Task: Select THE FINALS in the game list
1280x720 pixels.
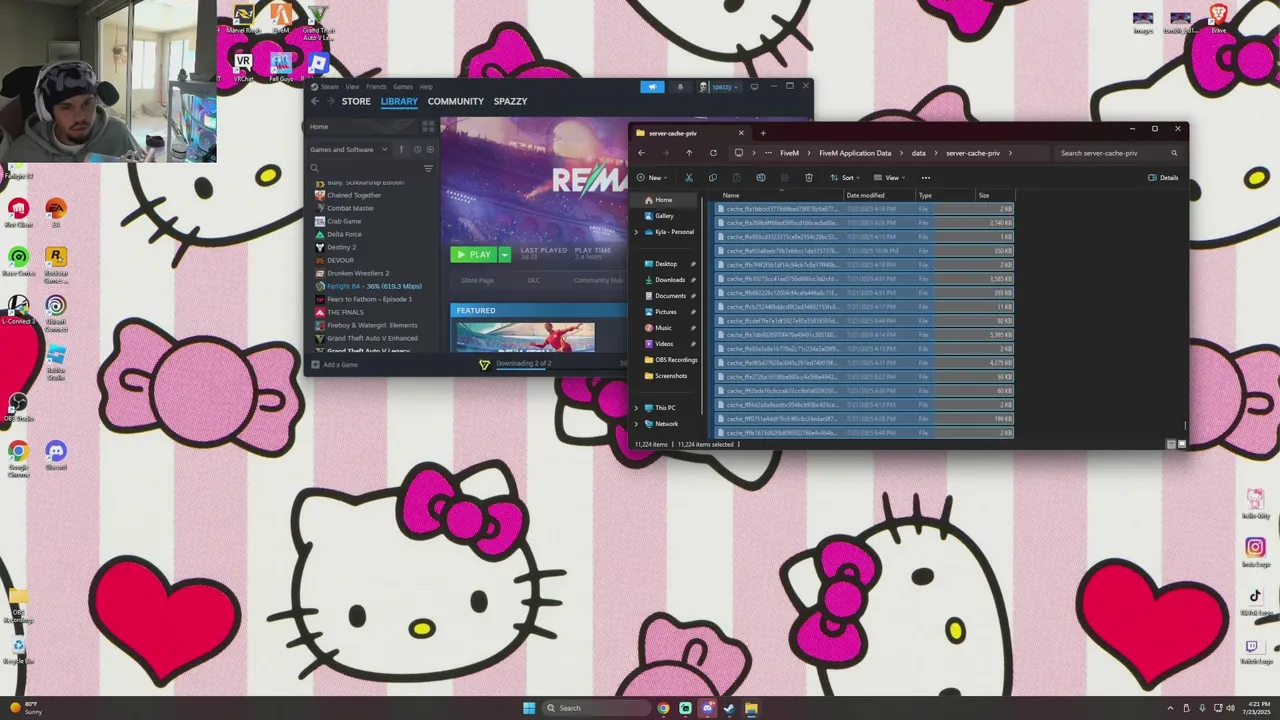Action: point(345,312)
